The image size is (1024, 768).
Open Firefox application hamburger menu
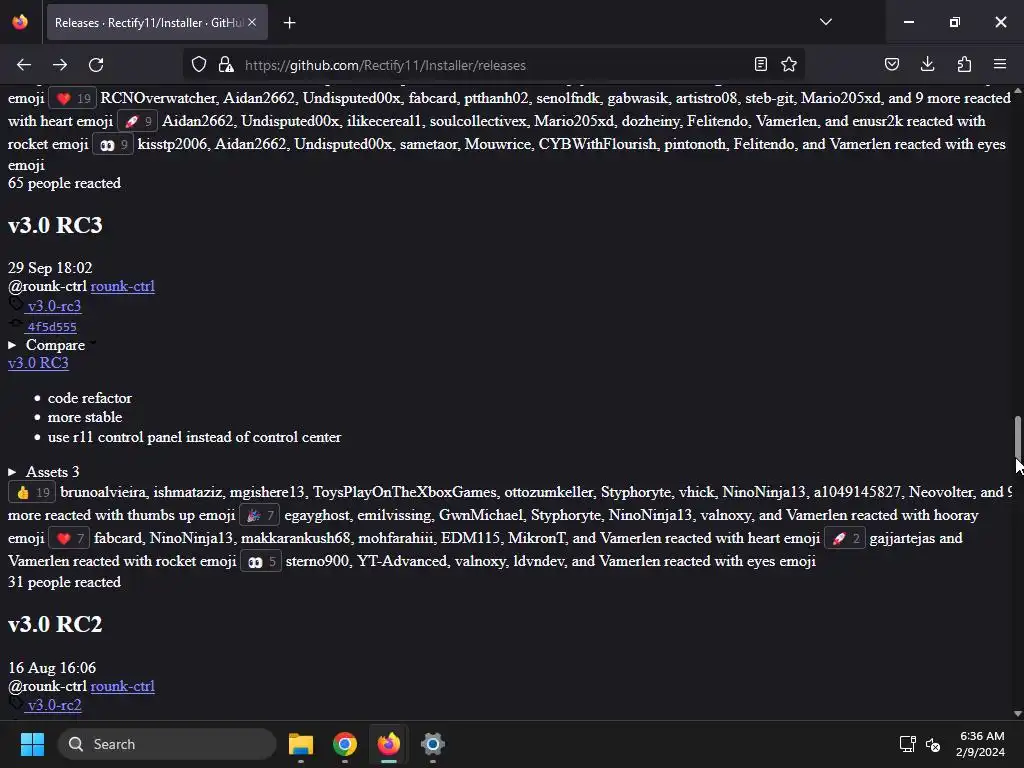point(1000,65)
